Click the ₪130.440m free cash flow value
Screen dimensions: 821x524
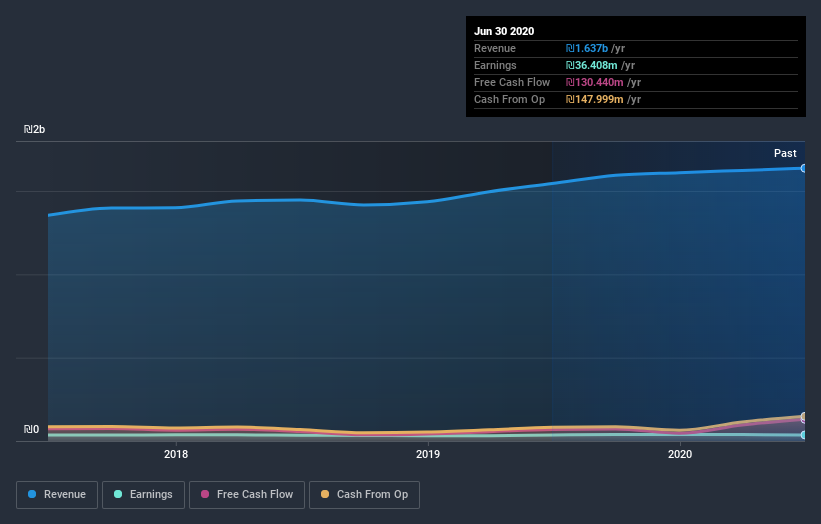click(x=594, y=82)
